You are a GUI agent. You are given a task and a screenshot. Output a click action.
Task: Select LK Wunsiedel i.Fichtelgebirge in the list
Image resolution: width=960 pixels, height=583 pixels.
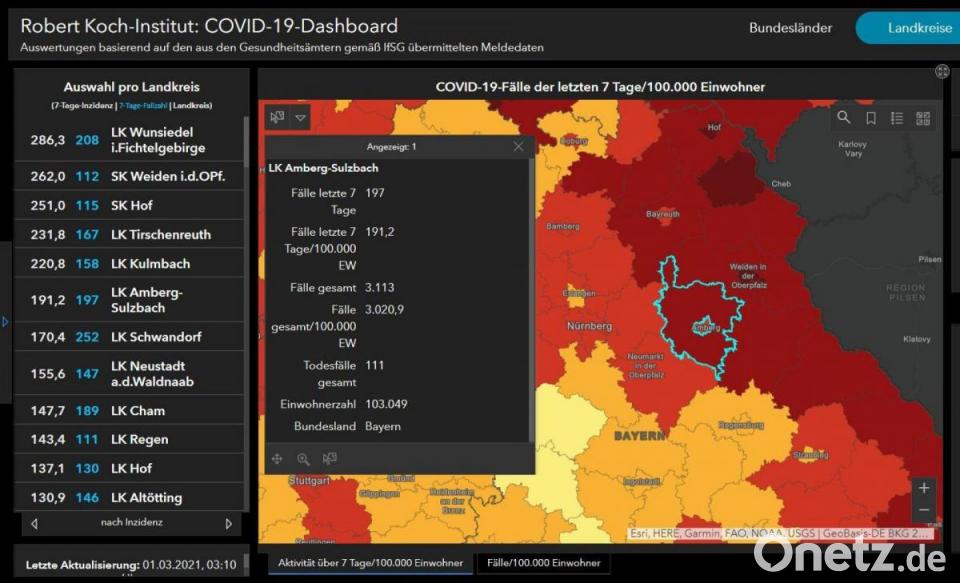click(129, 140)
